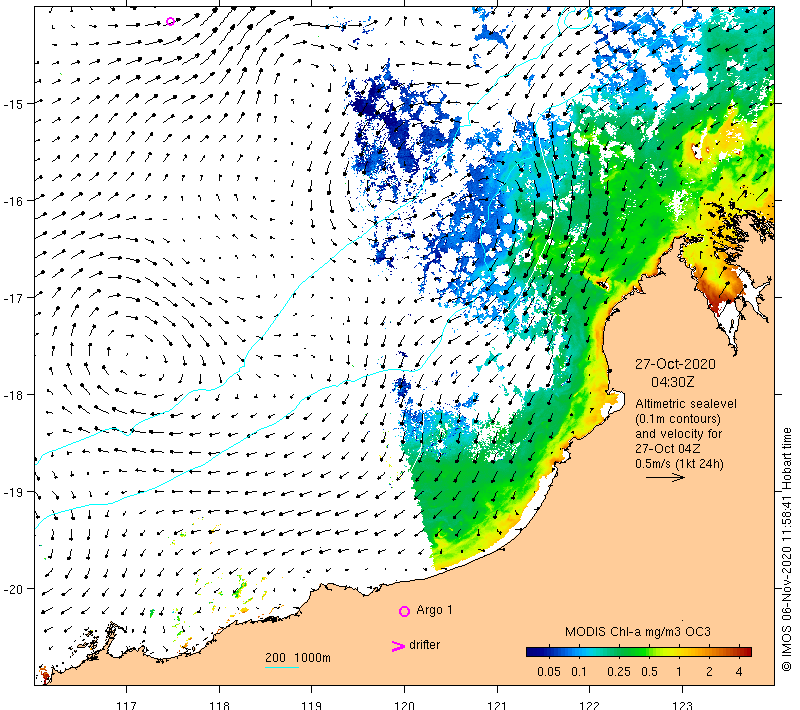Click the longitude axis label 119

pos(312,705)
